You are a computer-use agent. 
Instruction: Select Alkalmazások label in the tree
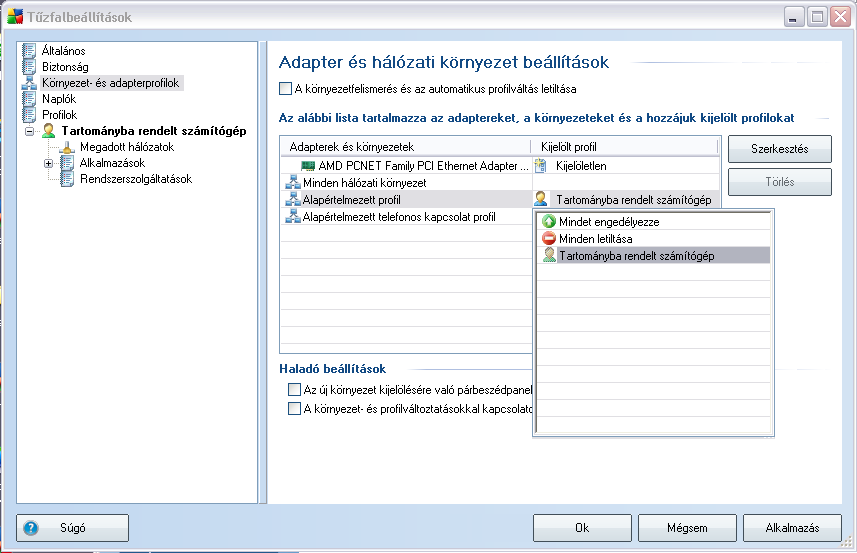coord(113,163)
